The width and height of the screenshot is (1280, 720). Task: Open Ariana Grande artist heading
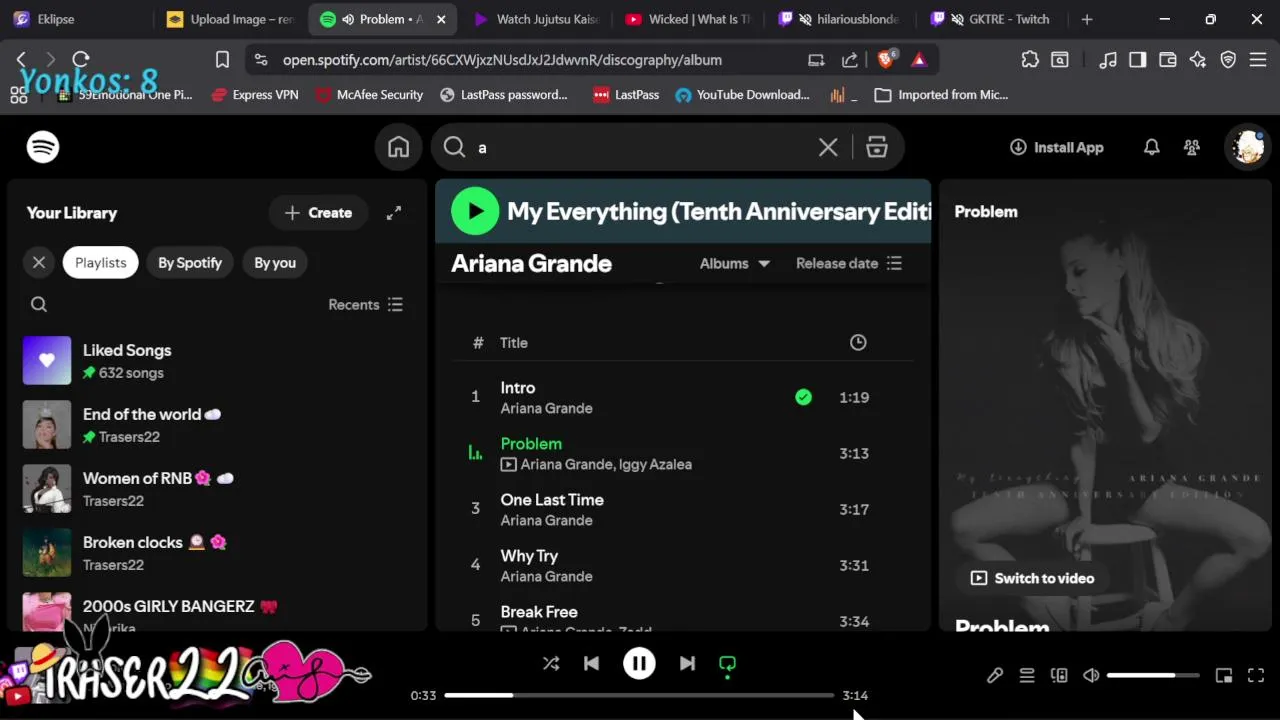click(x=531, y=264)
